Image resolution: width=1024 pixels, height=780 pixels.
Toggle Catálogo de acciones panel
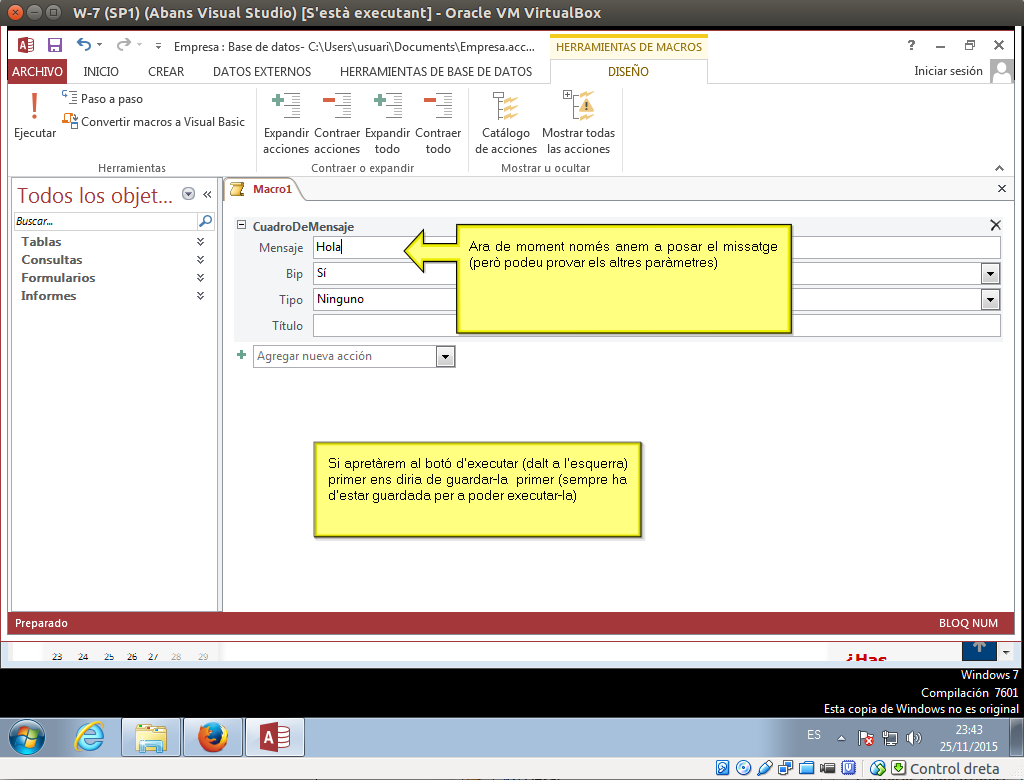click(x=506, y=123)
